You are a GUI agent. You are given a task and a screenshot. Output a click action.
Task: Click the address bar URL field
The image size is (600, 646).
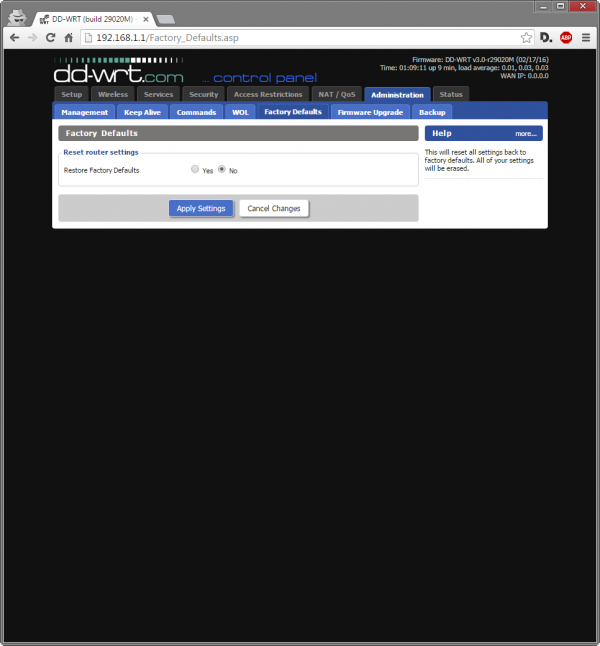300,37
